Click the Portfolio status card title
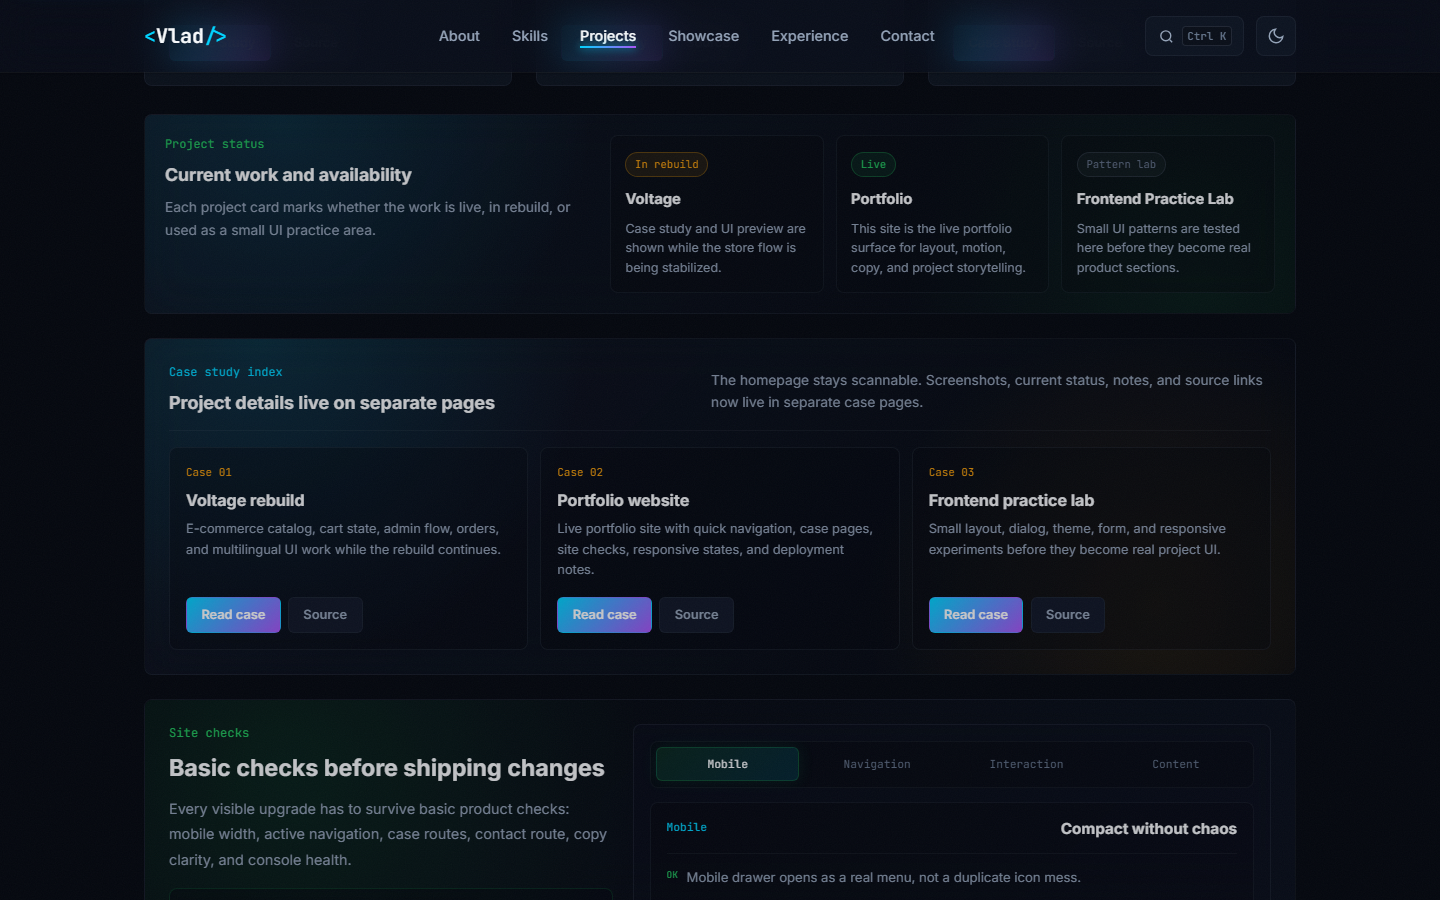Screen dimensions: 1440x900 click(x=881, y=199)
